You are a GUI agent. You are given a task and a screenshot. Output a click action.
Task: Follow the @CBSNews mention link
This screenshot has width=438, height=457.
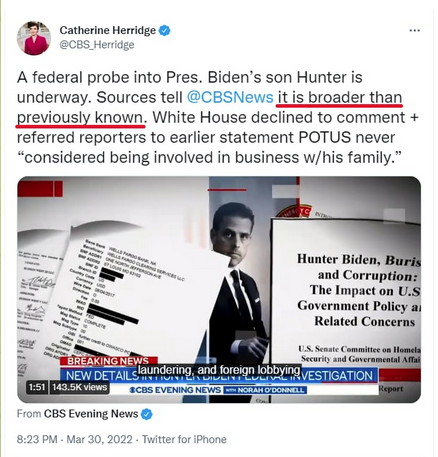[x=230, y=97]
